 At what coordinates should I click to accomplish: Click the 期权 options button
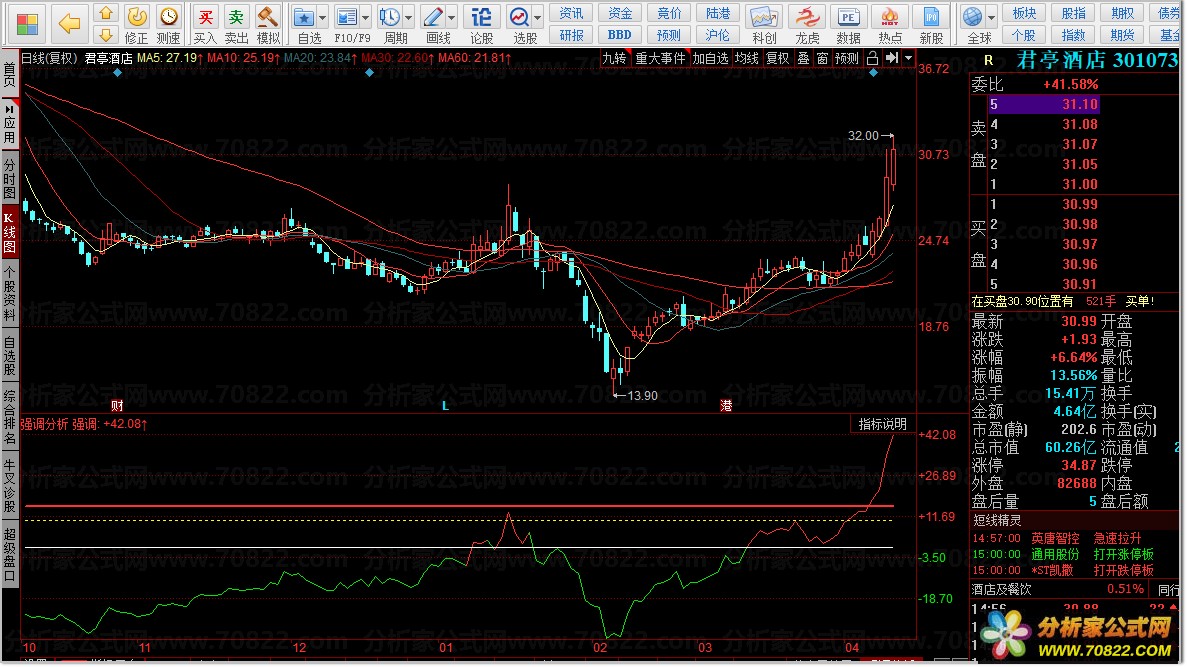pos(1122,13)
